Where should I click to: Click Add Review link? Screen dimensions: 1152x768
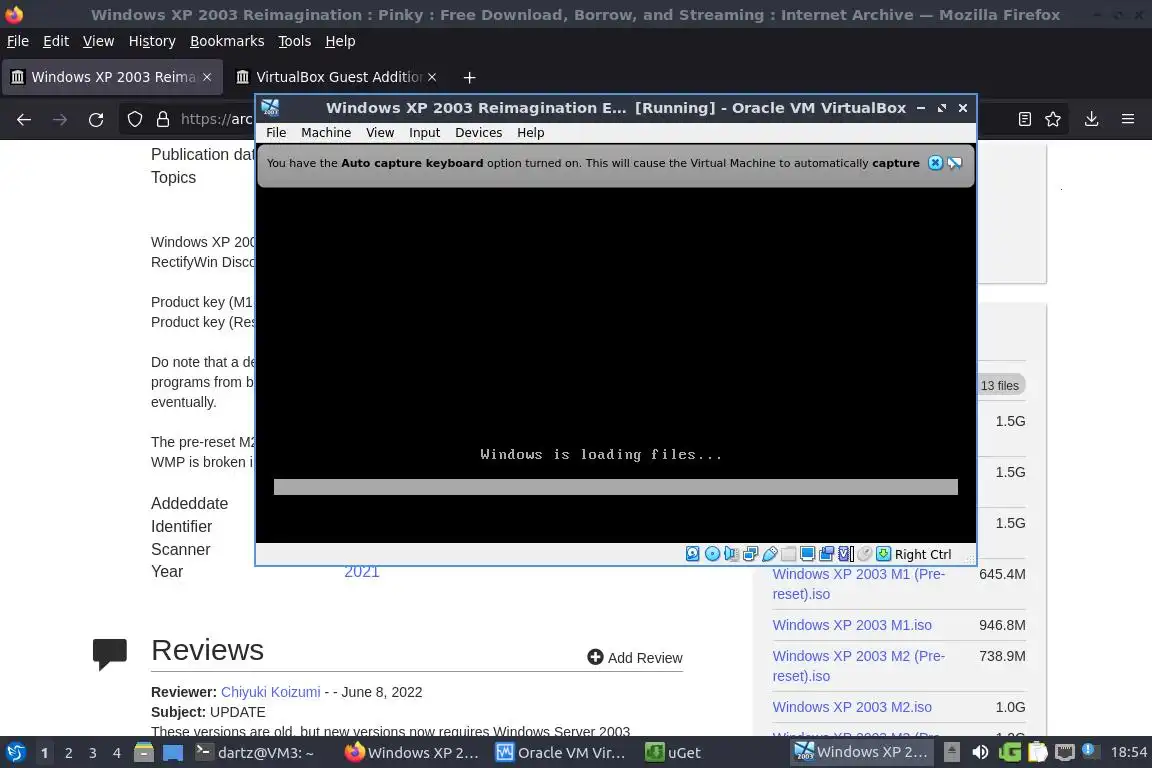(x=635, y=658)
